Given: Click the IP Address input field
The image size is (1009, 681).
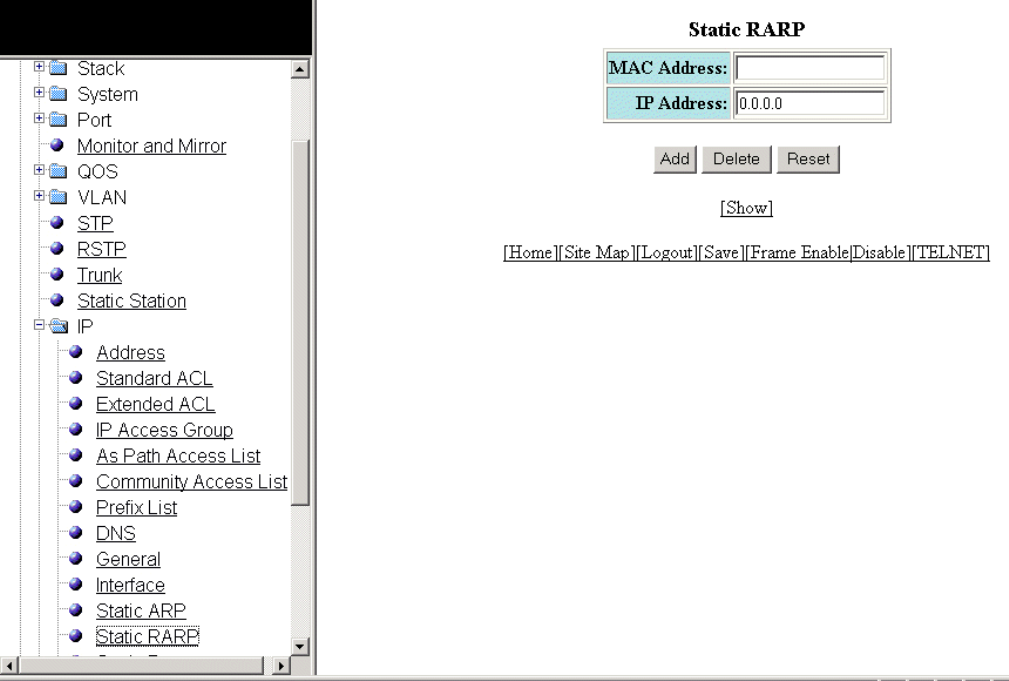Looking at the screenshot, I should pyautogui.click(x=810, y=103).
